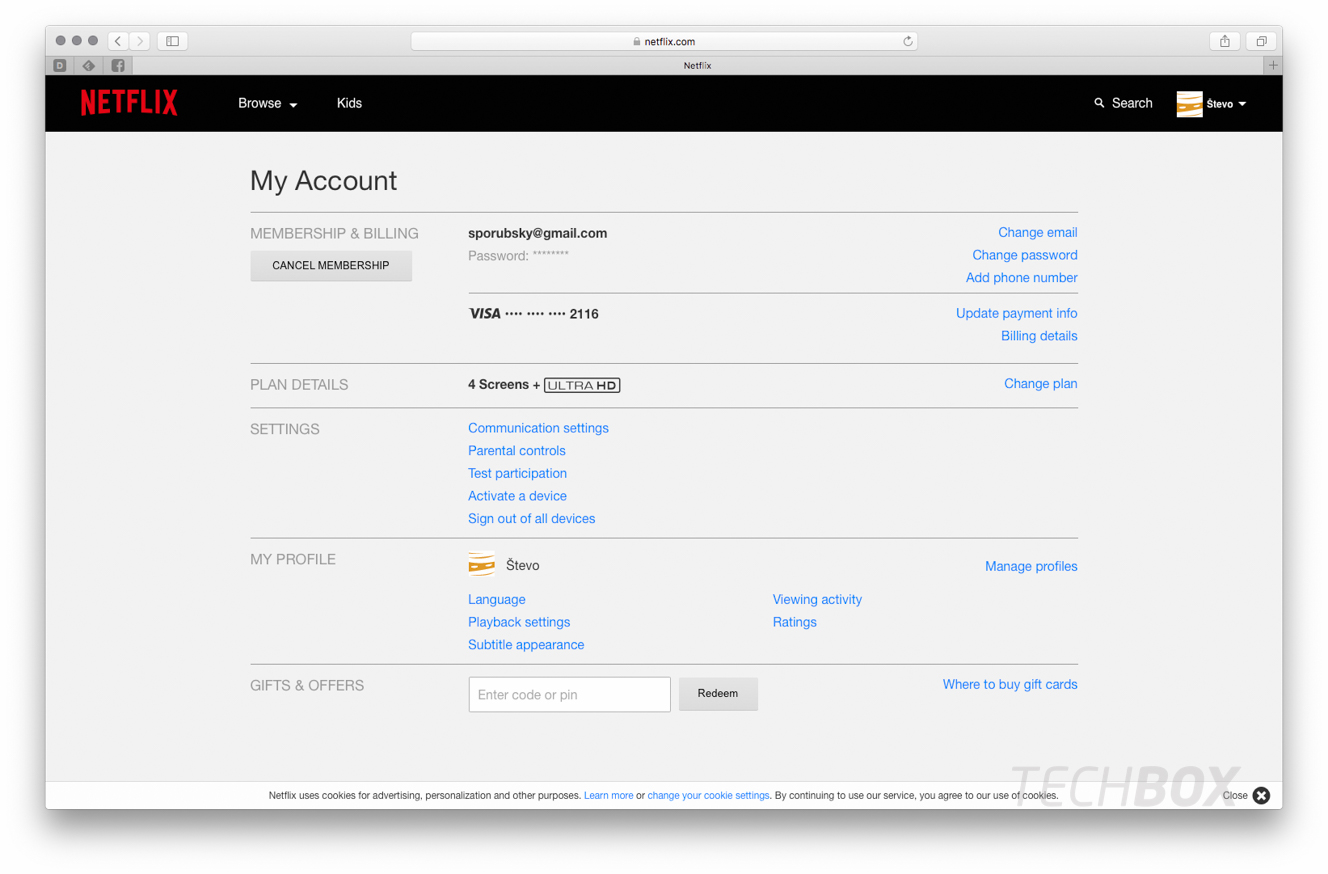The image size is (1328, 874).
Task: Click the netflix.com address bar
Action: [664, 41]
